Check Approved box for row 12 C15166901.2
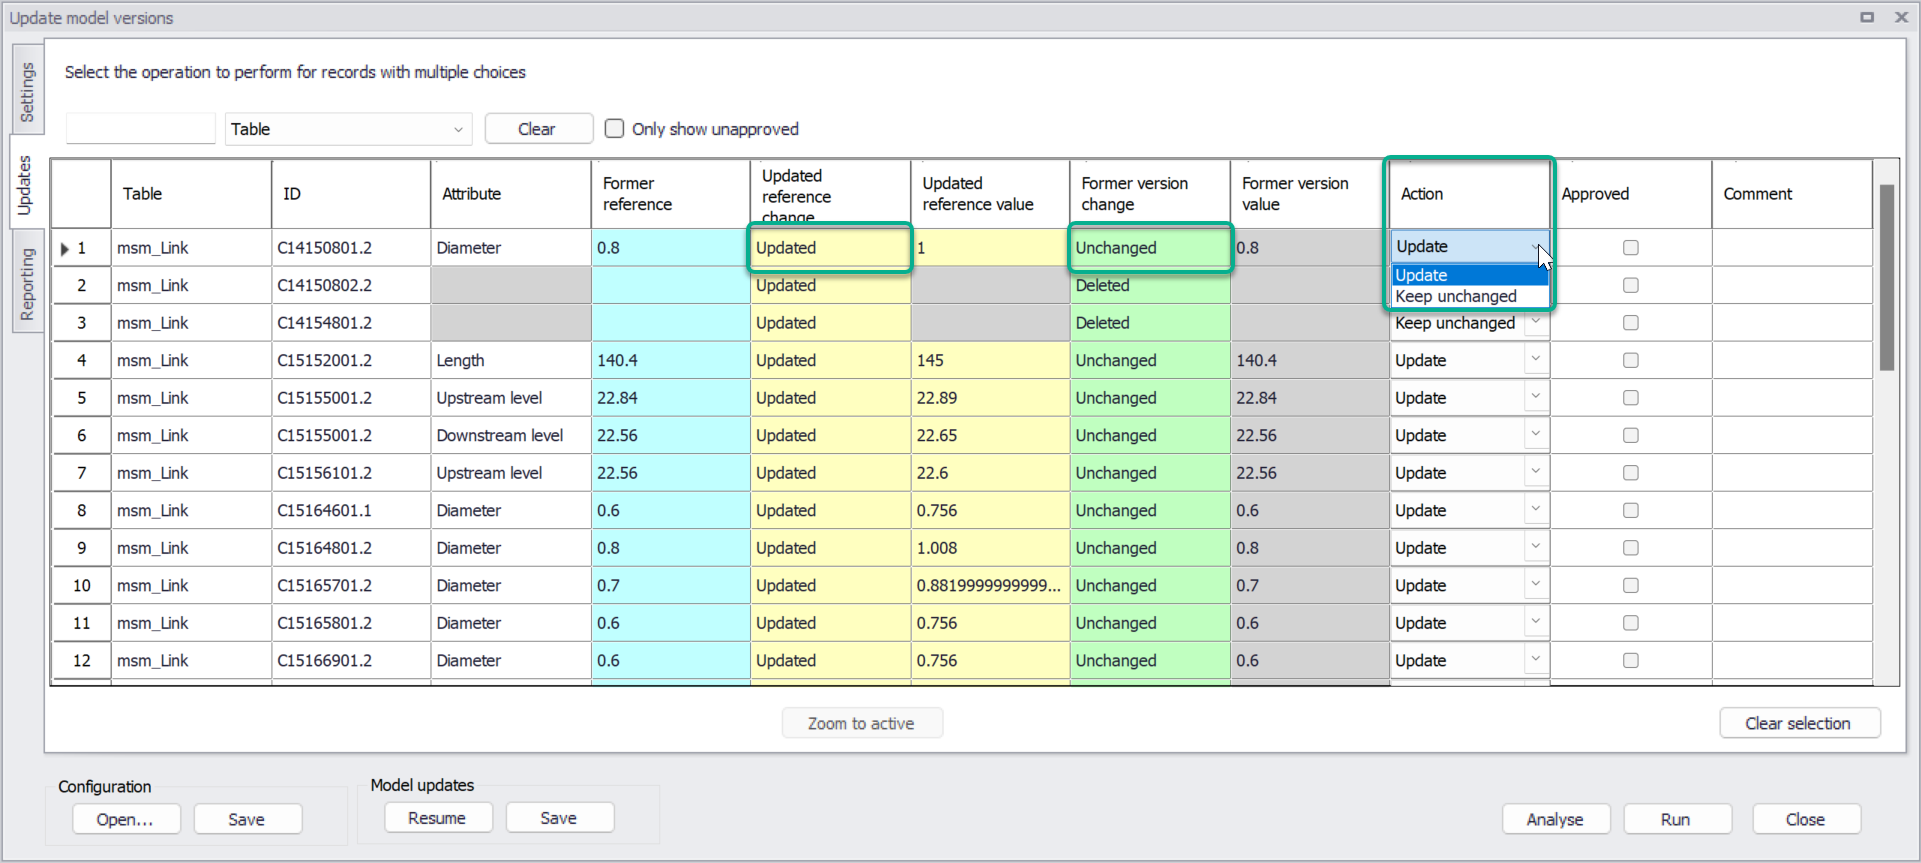This screenshot has width=1921, height=863. point(1631,660)
